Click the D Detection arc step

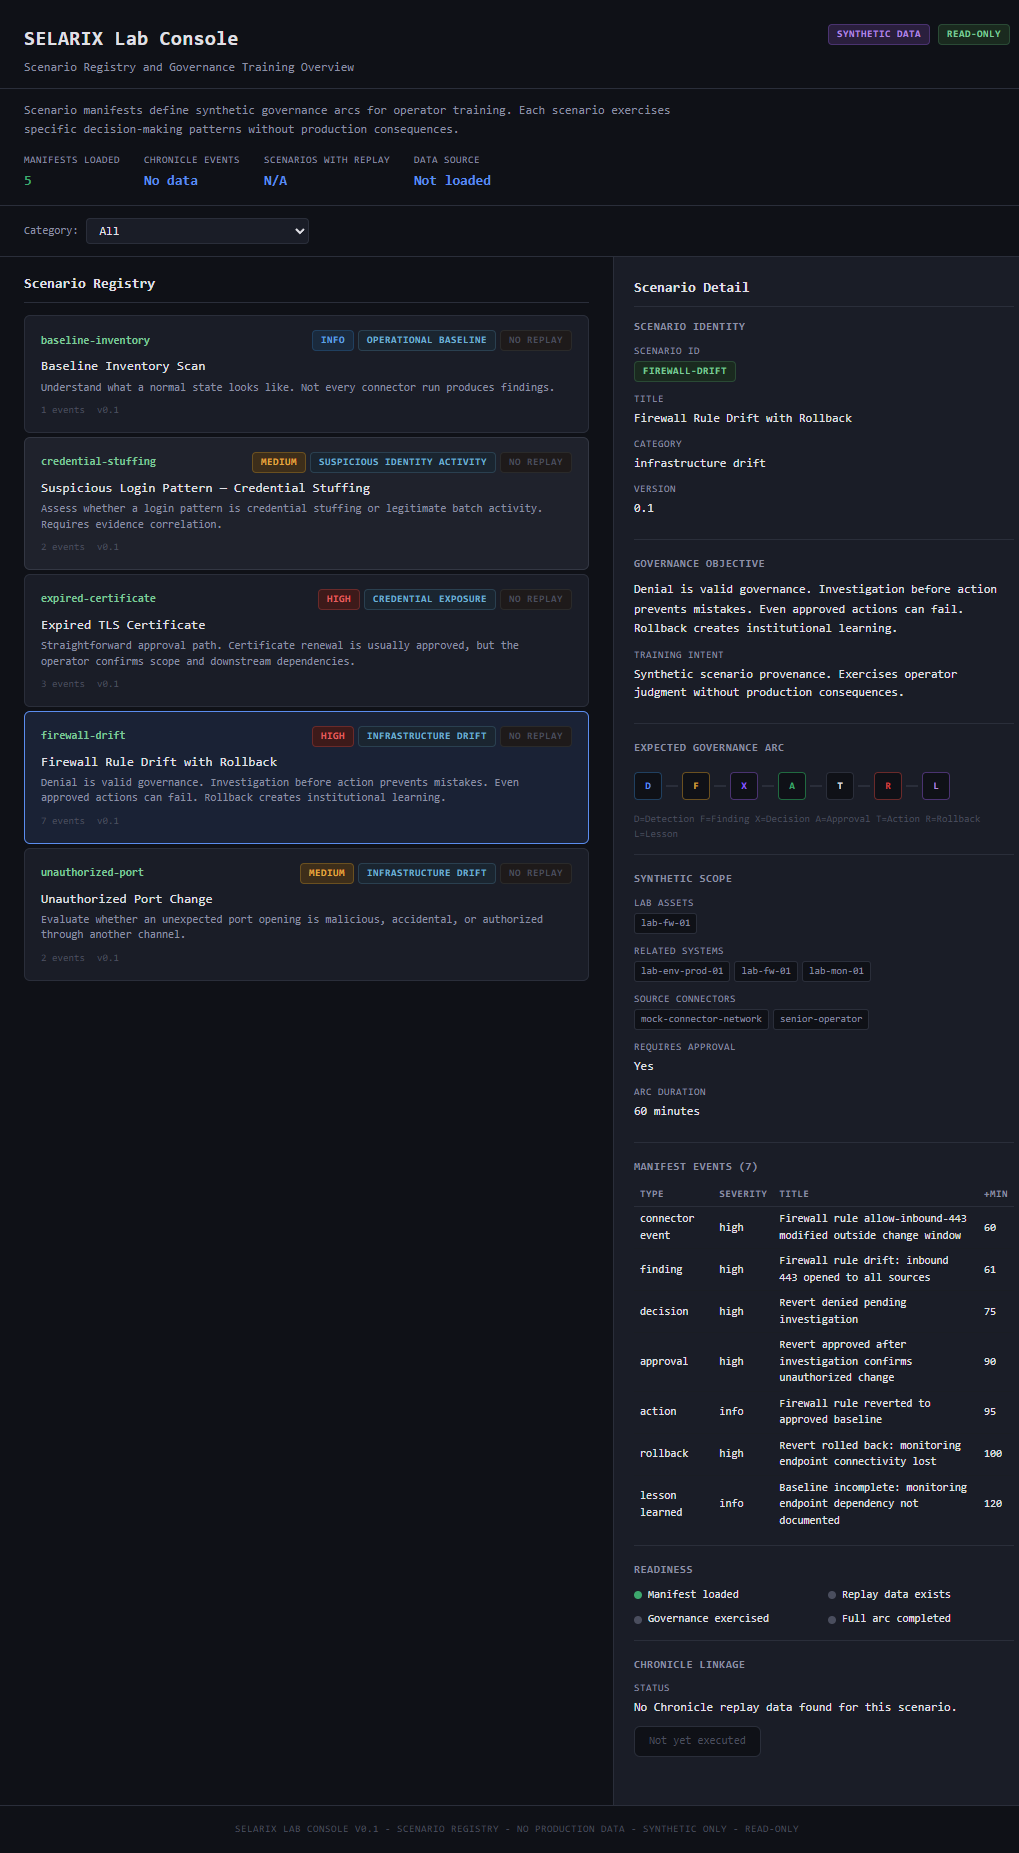648,786
